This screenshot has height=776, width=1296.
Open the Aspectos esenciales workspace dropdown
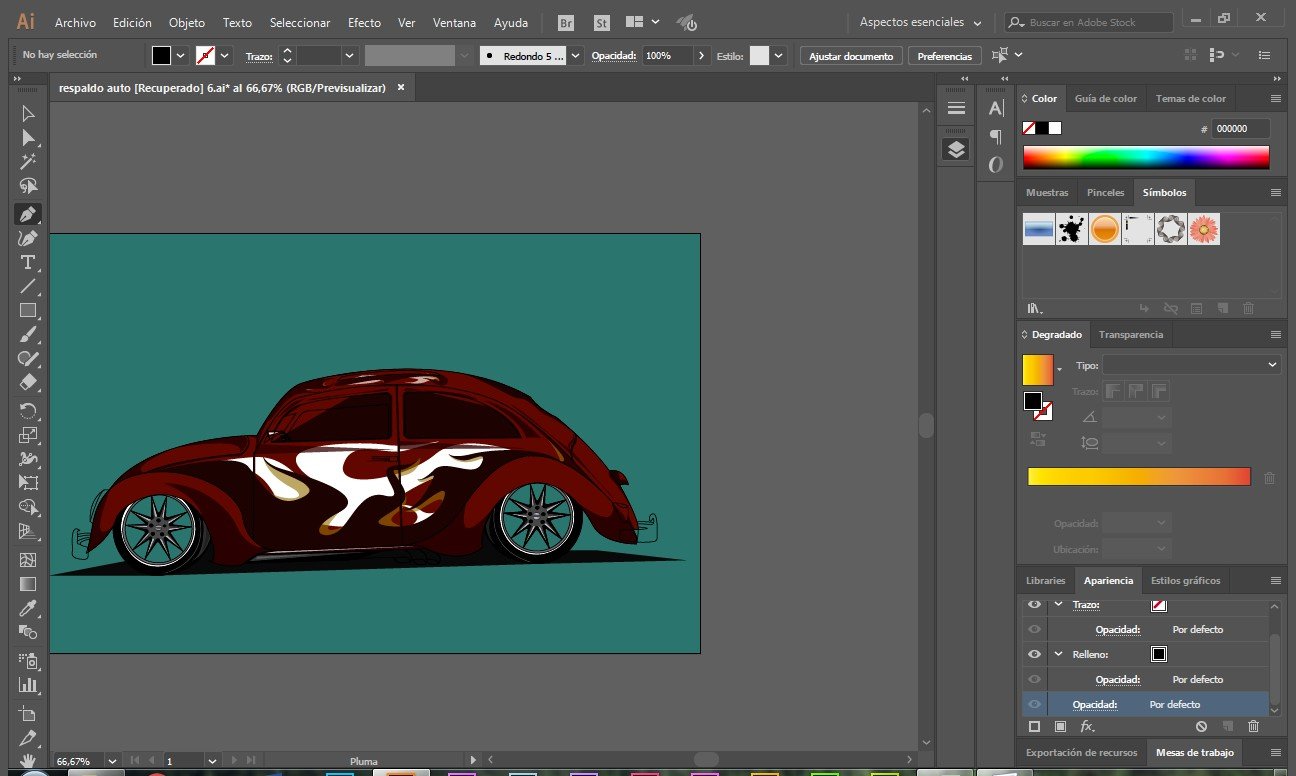[x=920, y=22]
